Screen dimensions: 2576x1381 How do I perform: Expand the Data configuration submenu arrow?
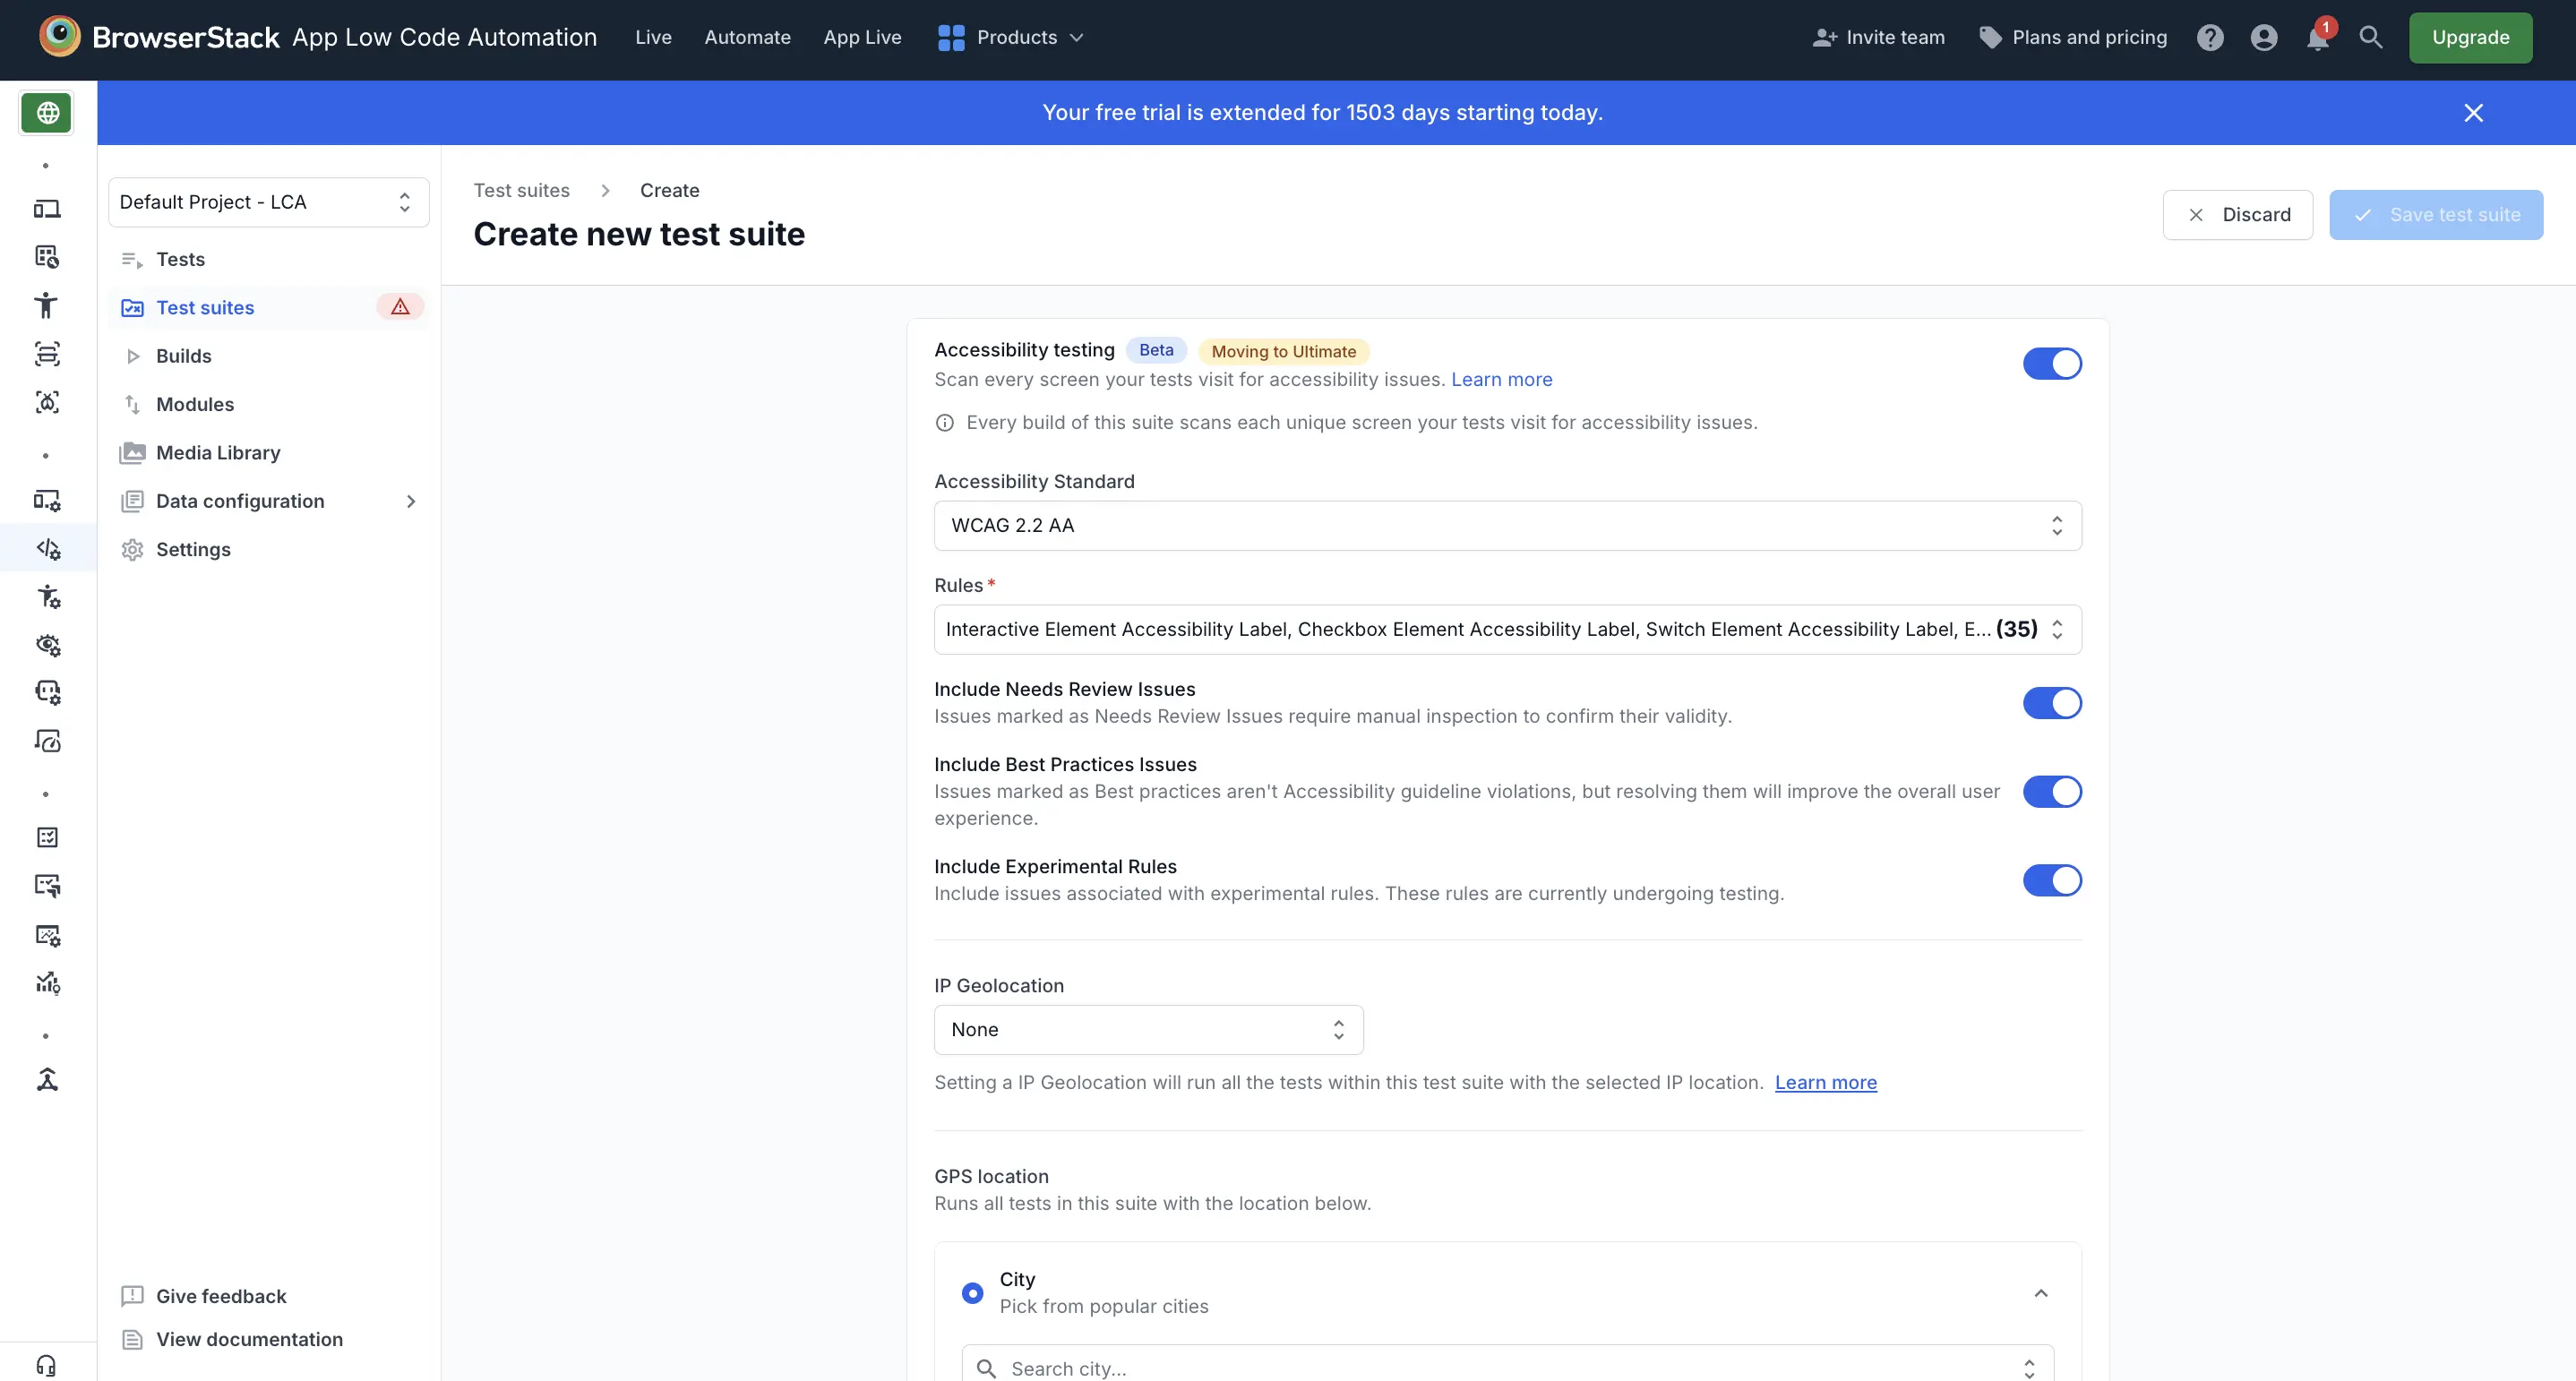tap(410, 501)
